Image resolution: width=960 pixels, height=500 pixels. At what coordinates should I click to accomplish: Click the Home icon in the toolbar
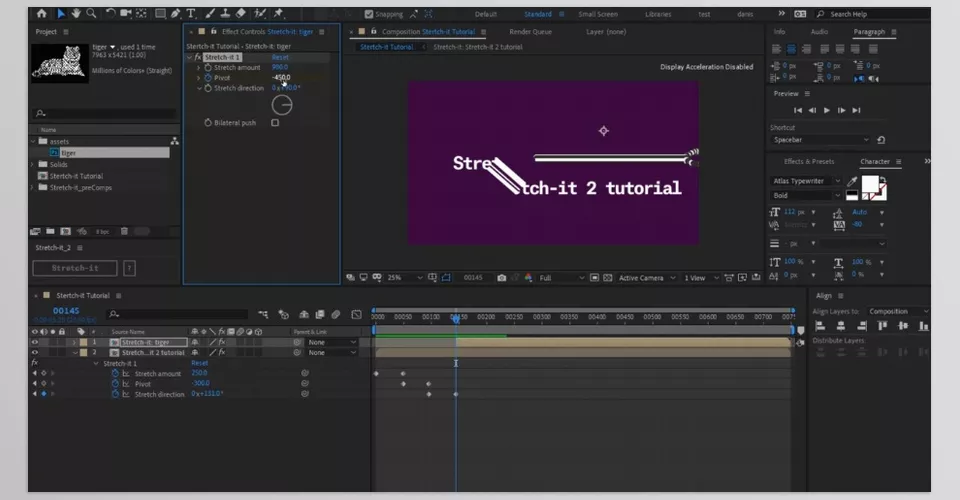[x=42, y=13]
